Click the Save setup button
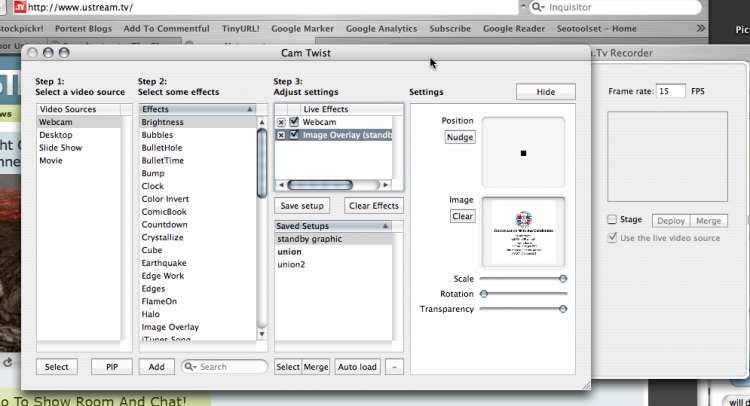The width and height of the screenshot is (750, 406). pyautogui.click(x=302, y=206)
